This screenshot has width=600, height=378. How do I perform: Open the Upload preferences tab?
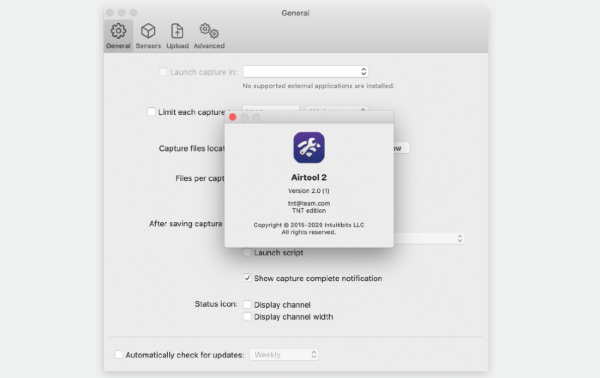(177, 36)
